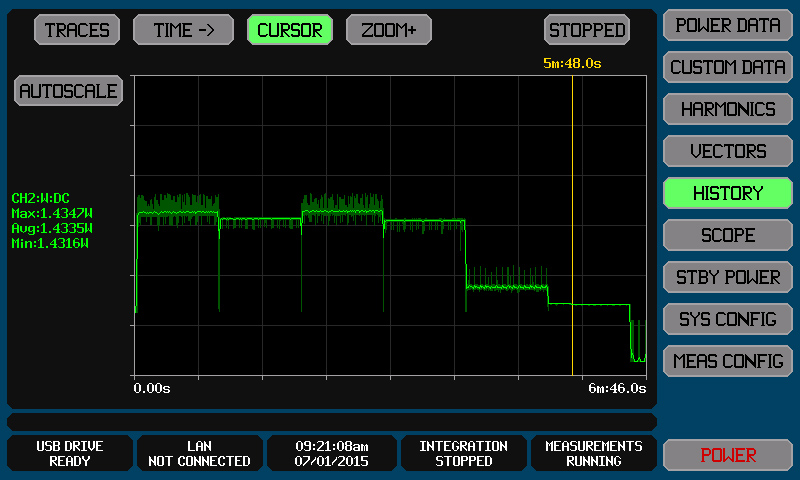Click the ZOOM+ button
The image size is (800, 480).
pos(389,30)
